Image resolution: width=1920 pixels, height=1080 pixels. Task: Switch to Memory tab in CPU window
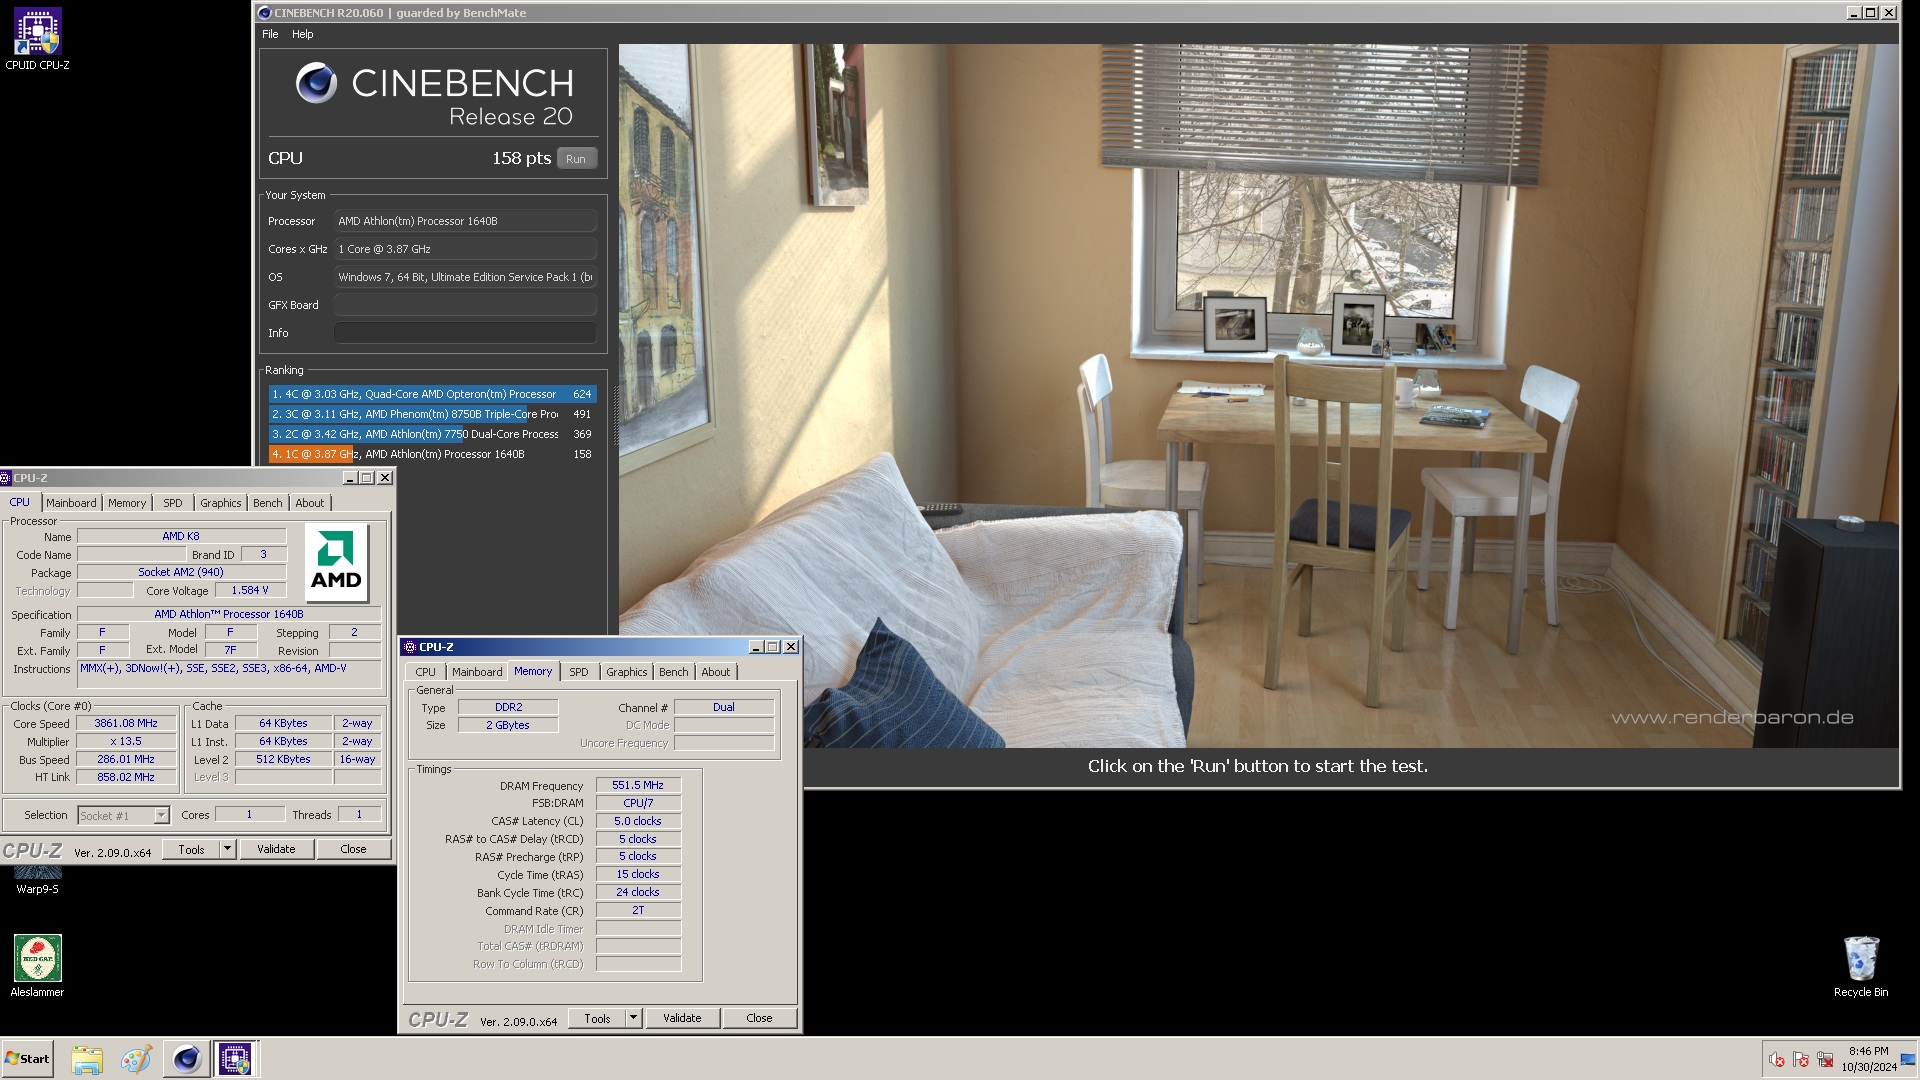(x=127, y=503)
